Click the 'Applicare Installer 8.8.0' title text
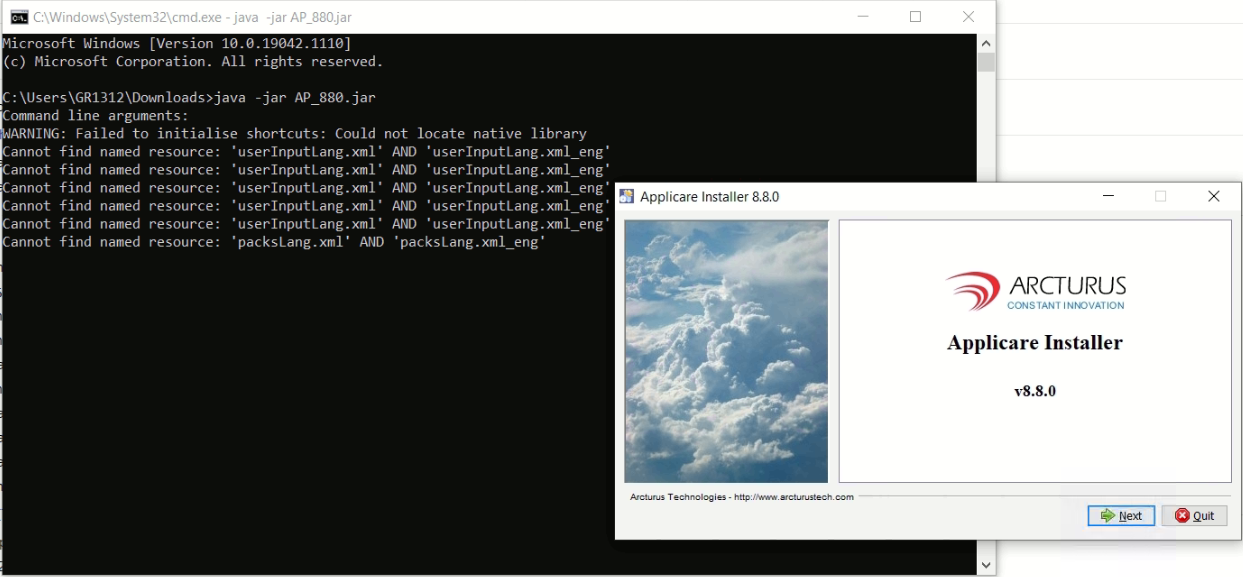Viewport: 1243px width, 577px height. 709,197
